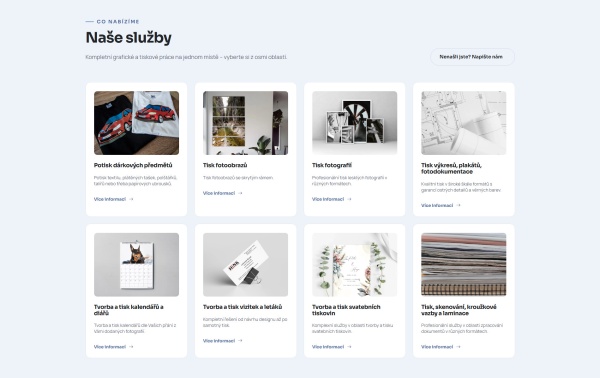600x378 pixels.
Task: Click the 'Nenašli jste? Napište nám' button
Action: [x=472, y=57]
